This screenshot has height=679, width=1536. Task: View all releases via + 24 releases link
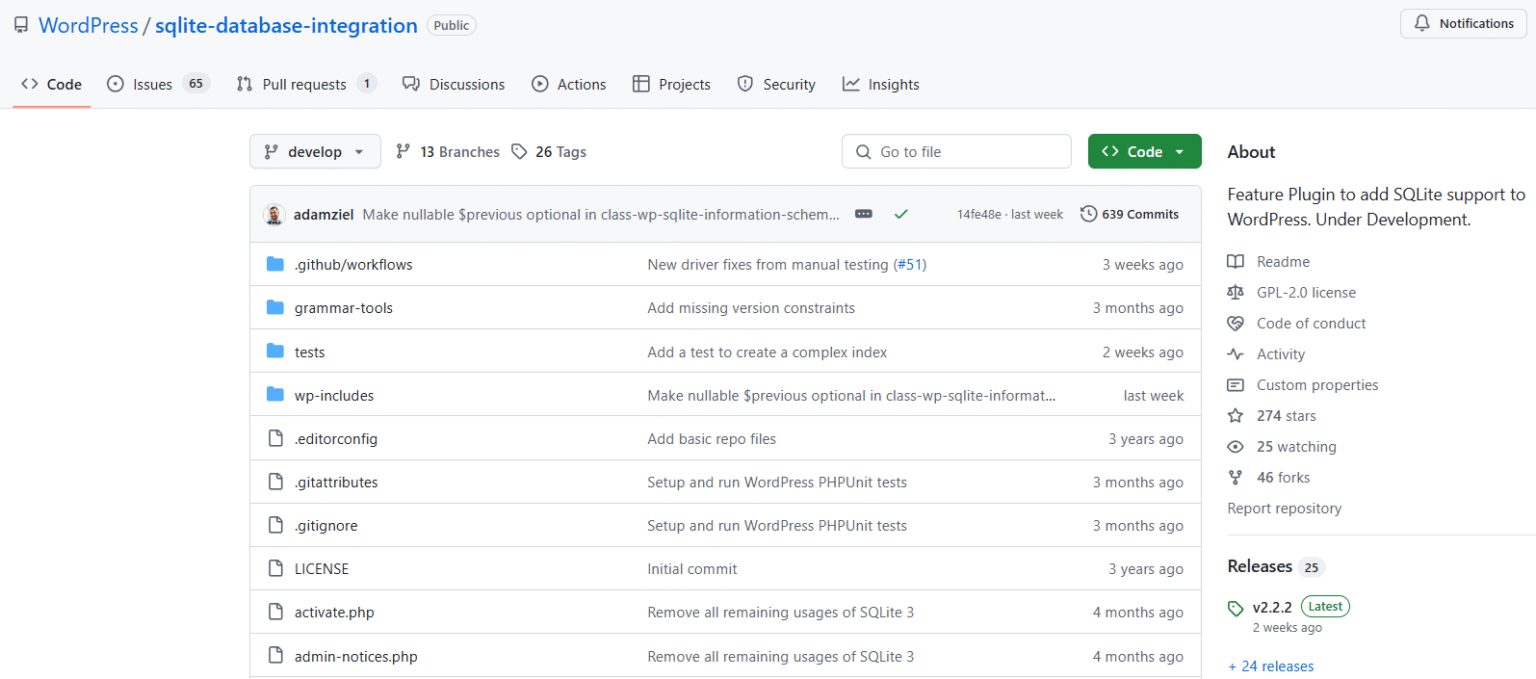[1271, 665]
